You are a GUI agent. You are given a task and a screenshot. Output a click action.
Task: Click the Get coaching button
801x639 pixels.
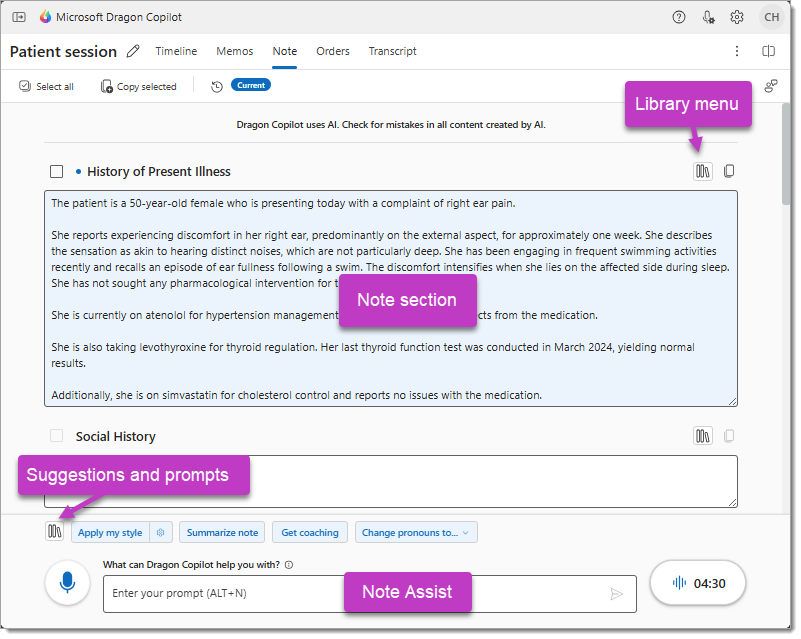click(310, 533)
